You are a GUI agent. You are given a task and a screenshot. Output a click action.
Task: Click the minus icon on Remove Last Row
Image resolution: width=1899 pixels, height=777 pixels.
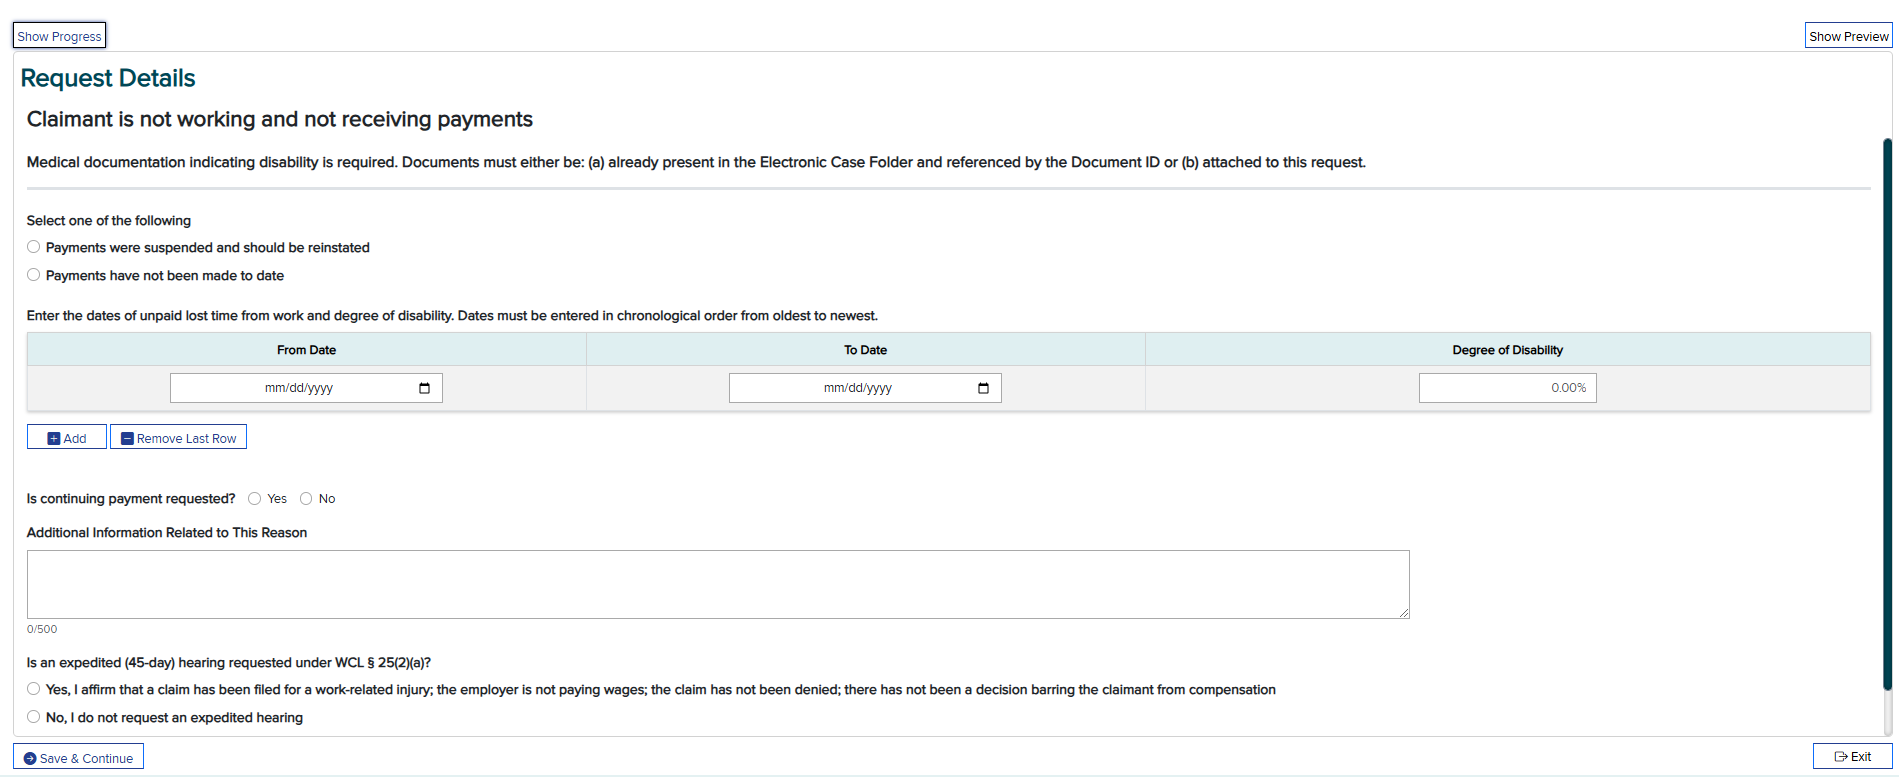point(127,439)
